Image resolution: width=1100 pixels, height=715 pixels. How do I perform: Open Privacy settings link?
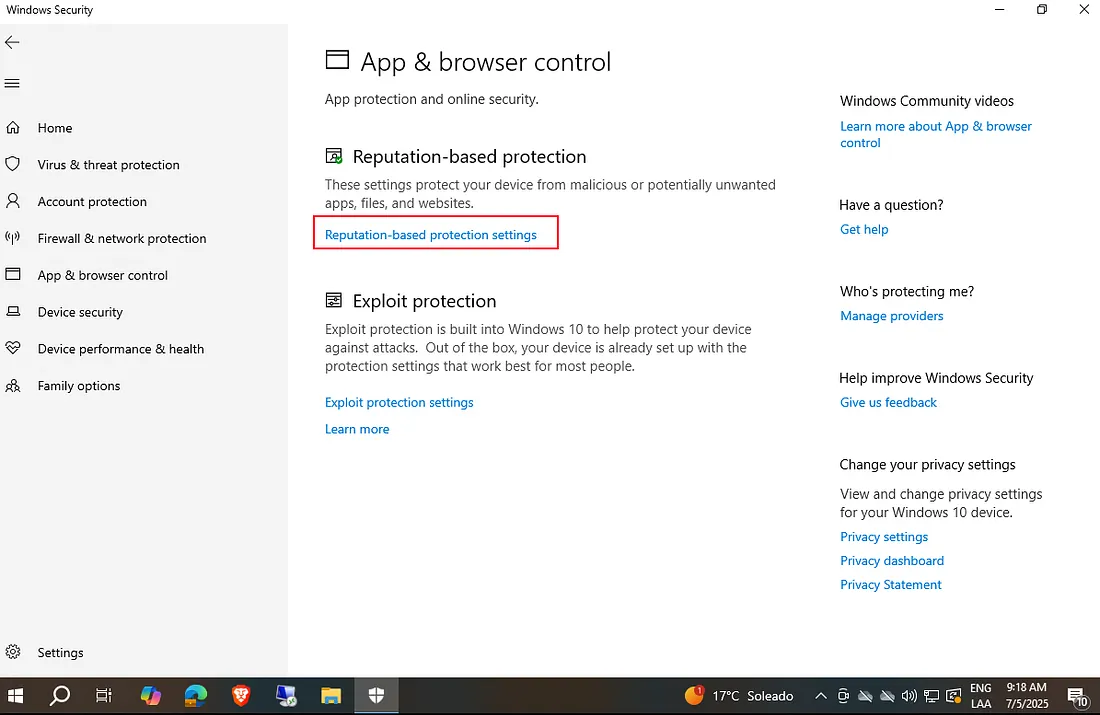click(x=884, y=536)
